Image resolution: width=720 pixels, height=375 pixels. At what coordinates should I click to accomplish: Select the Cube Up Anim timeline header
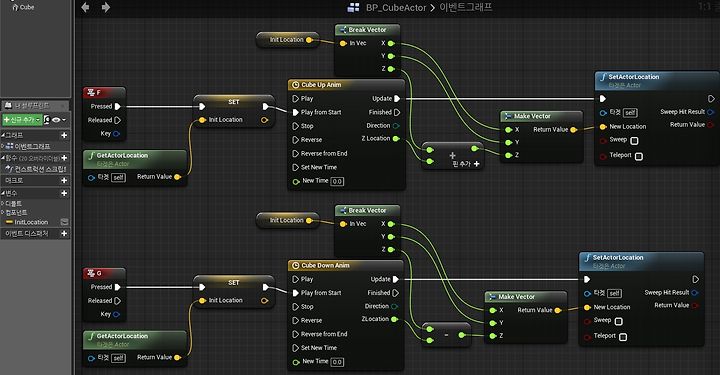tap(346, 85)
